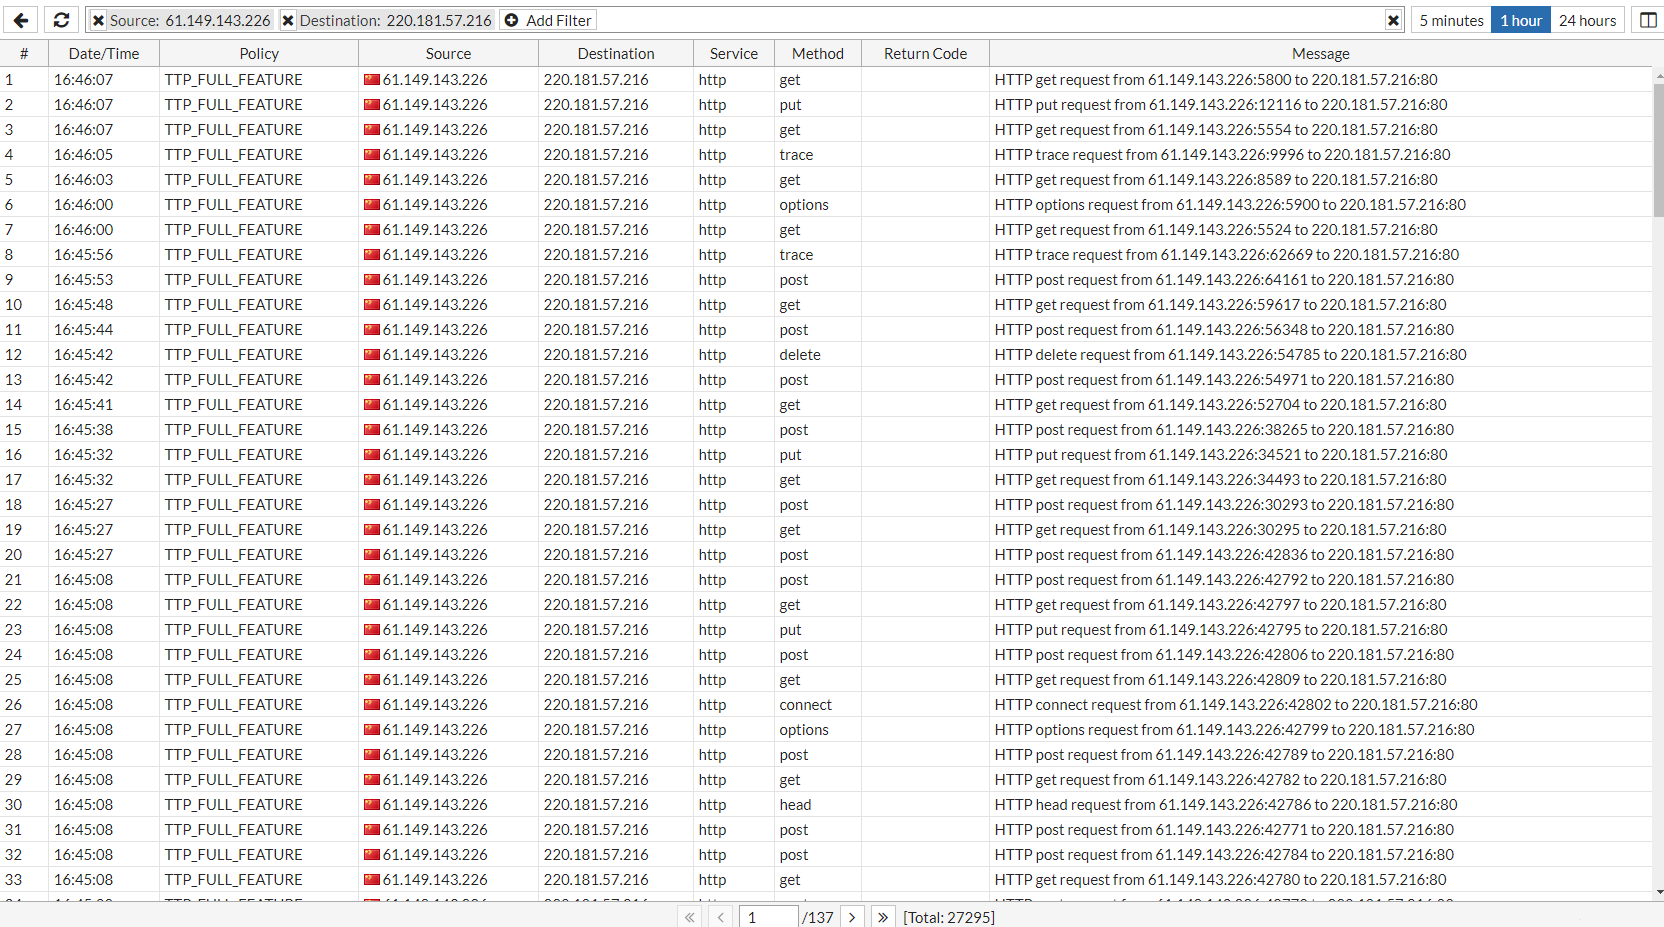Click the vertical scrollbar thumb
1664x927 pixels.
tap(1658, 150)
